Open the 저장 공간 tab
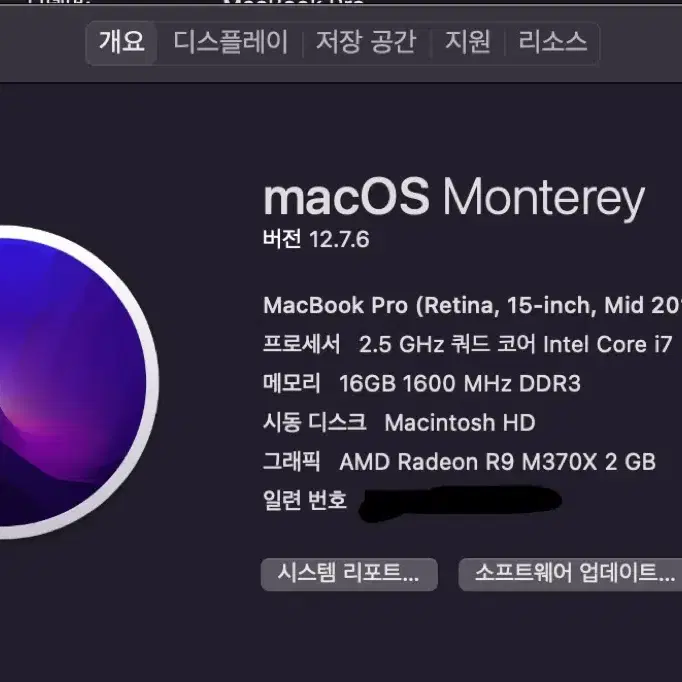This screenshot has height=682, width=682. point(366,43)
